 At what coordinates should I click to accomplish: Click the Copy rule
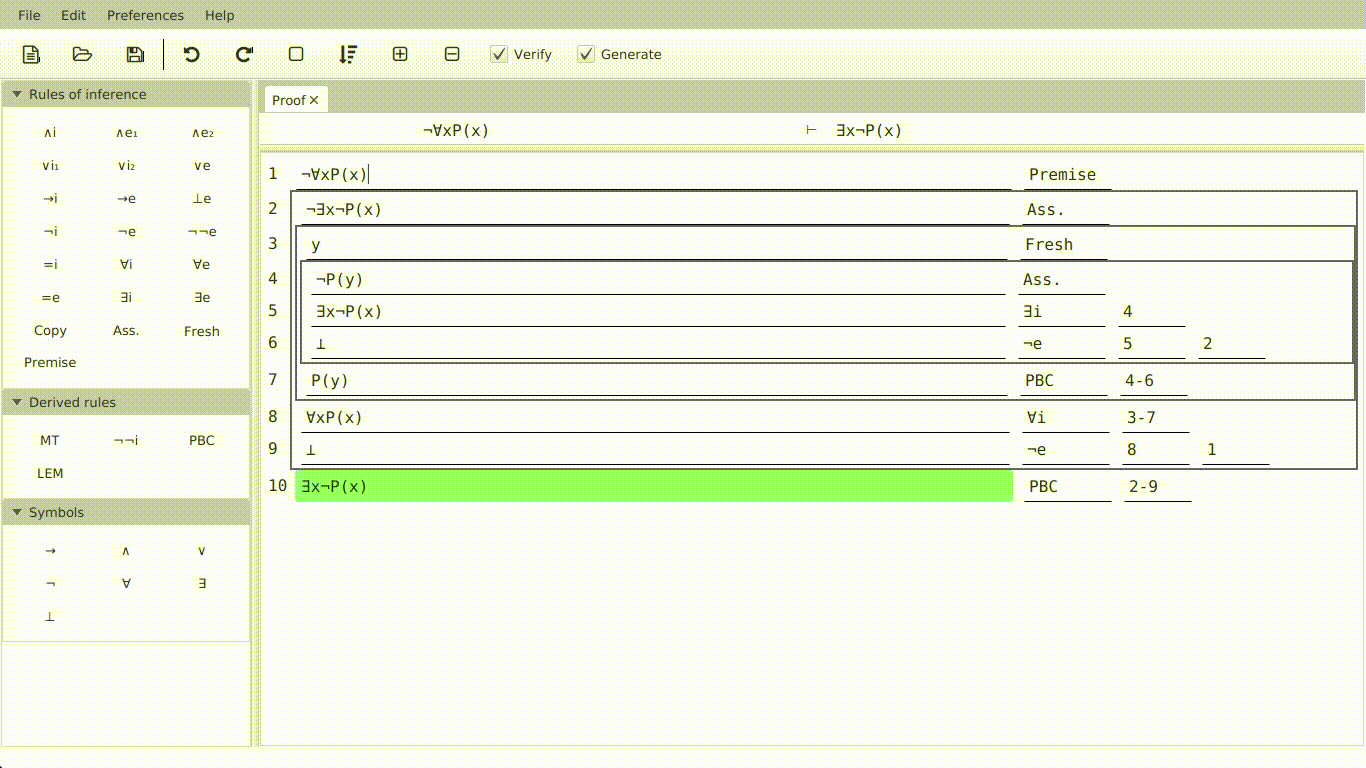point(50,331)
